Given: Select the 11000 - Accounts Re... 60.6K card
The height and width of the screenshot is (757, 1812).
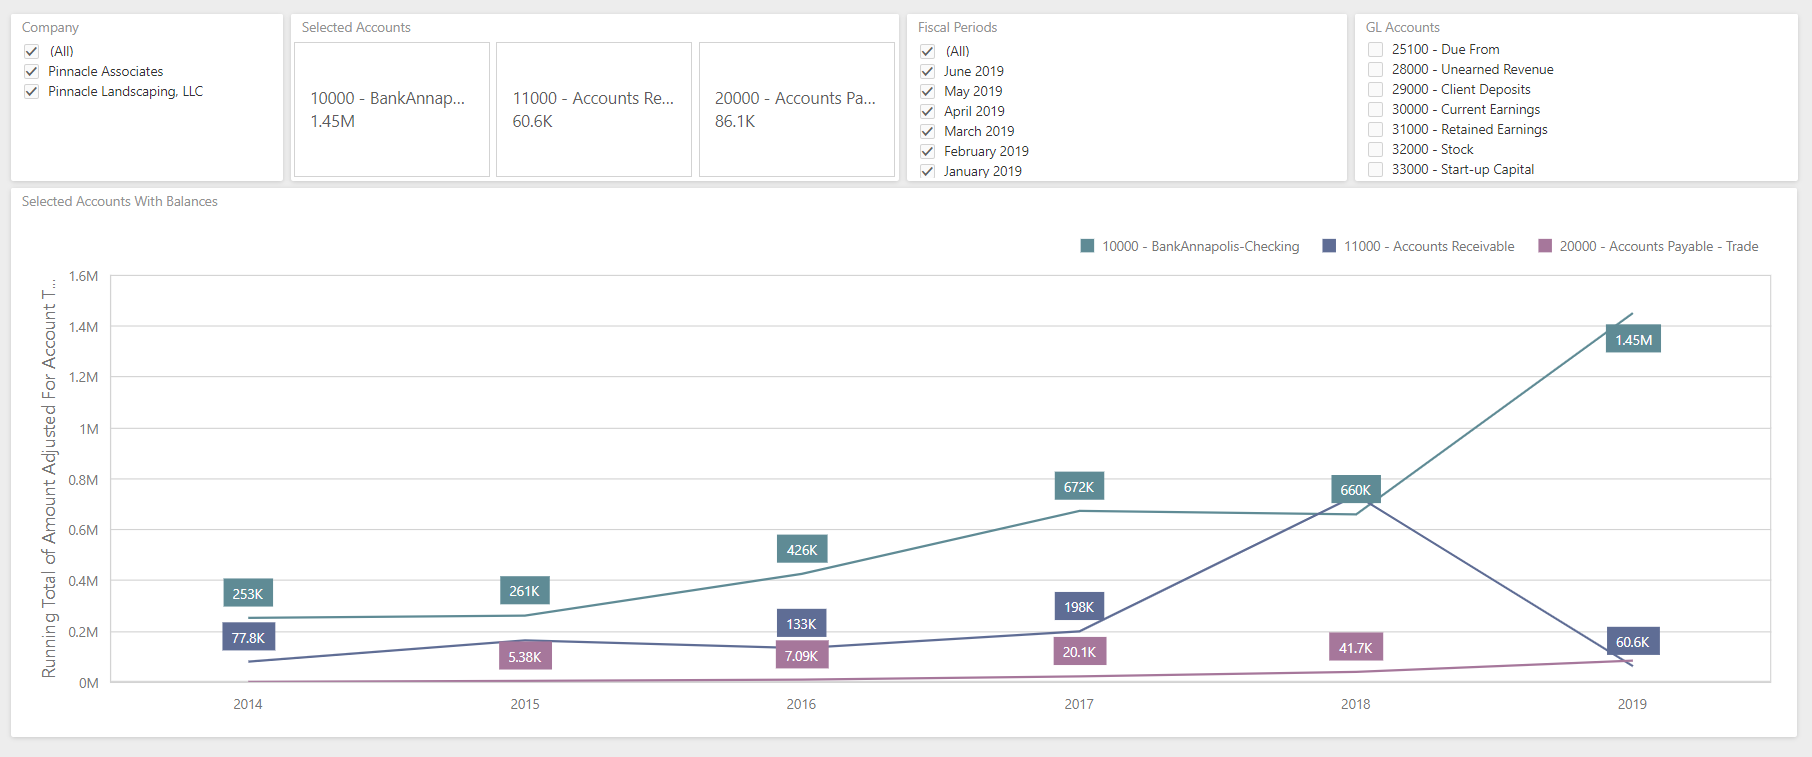Looking at the screenshot, I should (594, 109).
